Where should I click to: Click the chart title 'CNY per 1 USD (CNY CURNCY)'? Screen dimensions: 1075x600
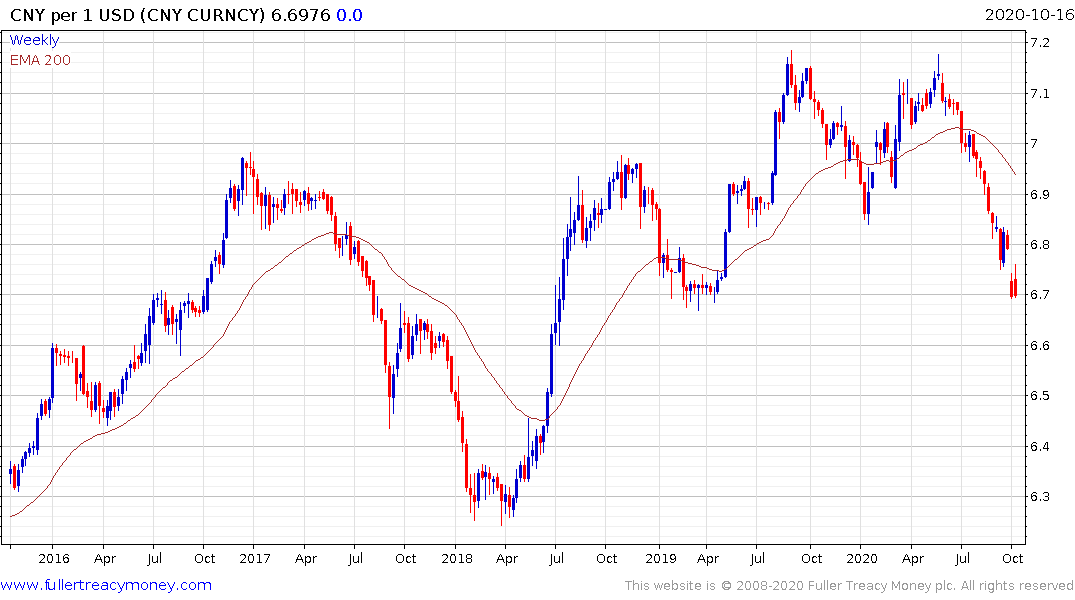click(137, 15)
